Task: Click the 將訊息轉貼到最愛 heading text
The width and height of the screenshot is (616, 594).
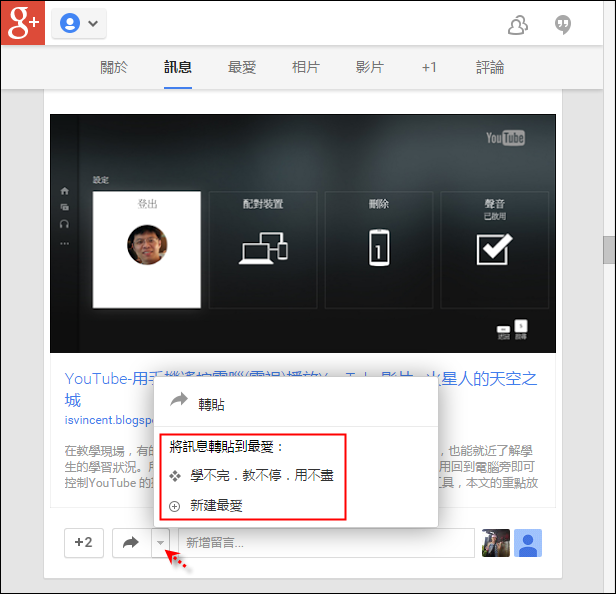Action: click(x=226, y=447)
